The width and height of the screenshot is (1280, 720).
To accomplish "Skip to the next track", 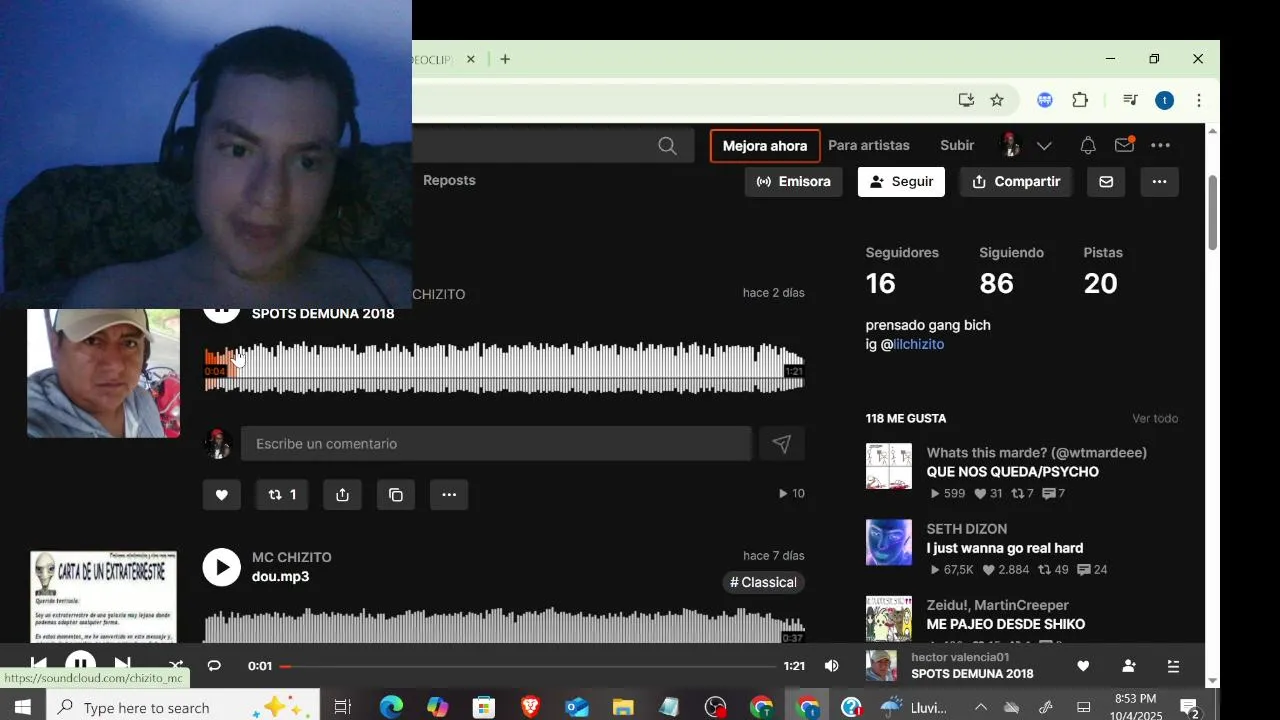I will click(122, 665).
